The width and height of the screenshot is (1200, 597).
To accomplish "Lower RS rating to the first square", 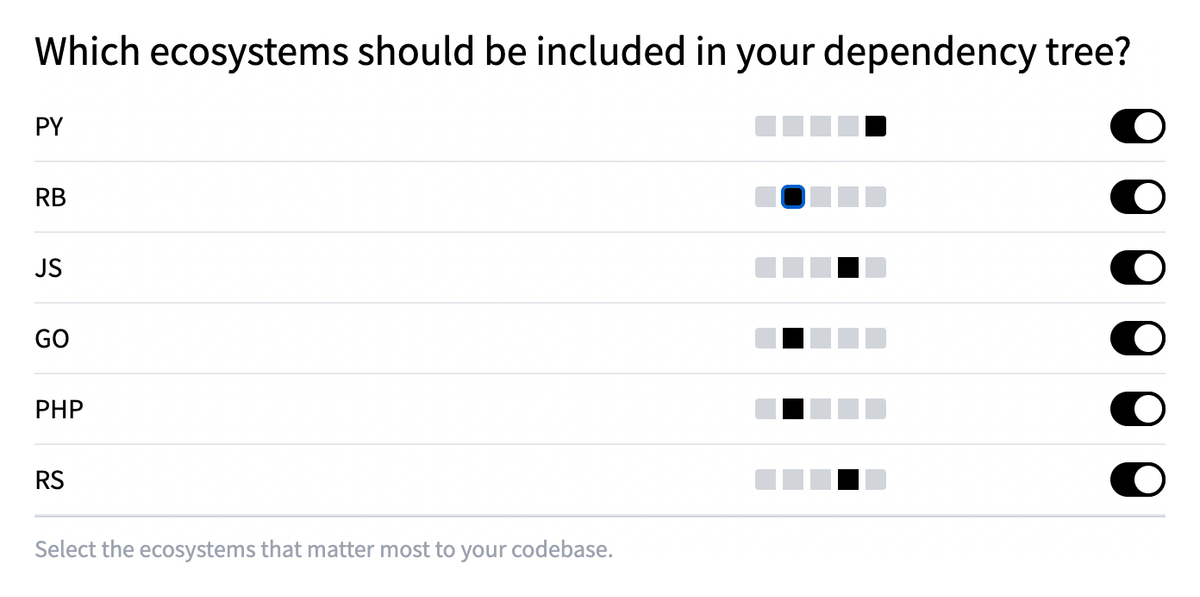I will click(x=764, y=480).
